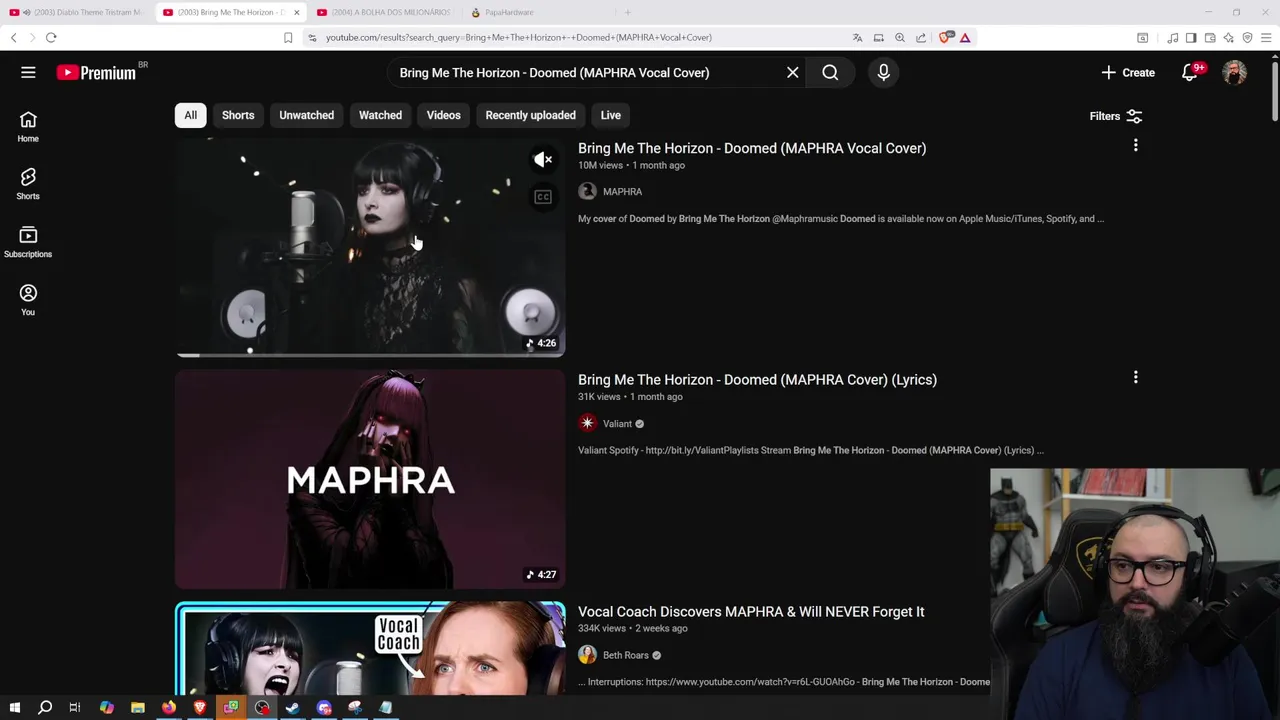Translate the page via address bar icon

coord(857,37)
